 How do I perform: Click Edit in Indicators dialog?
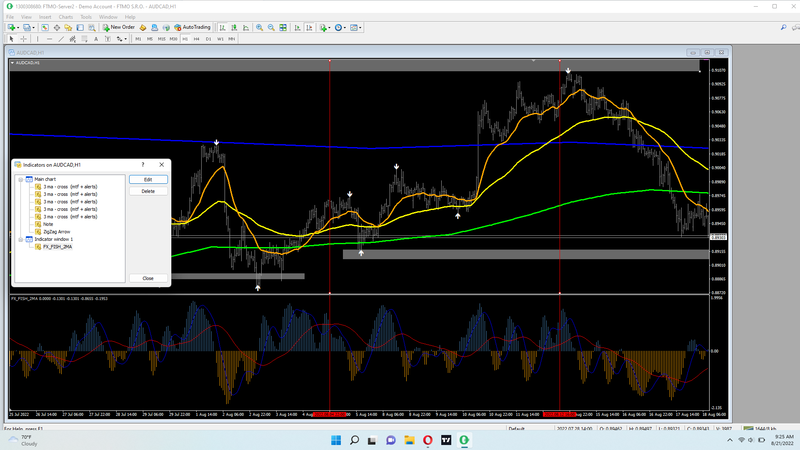(x=148, y=180)
